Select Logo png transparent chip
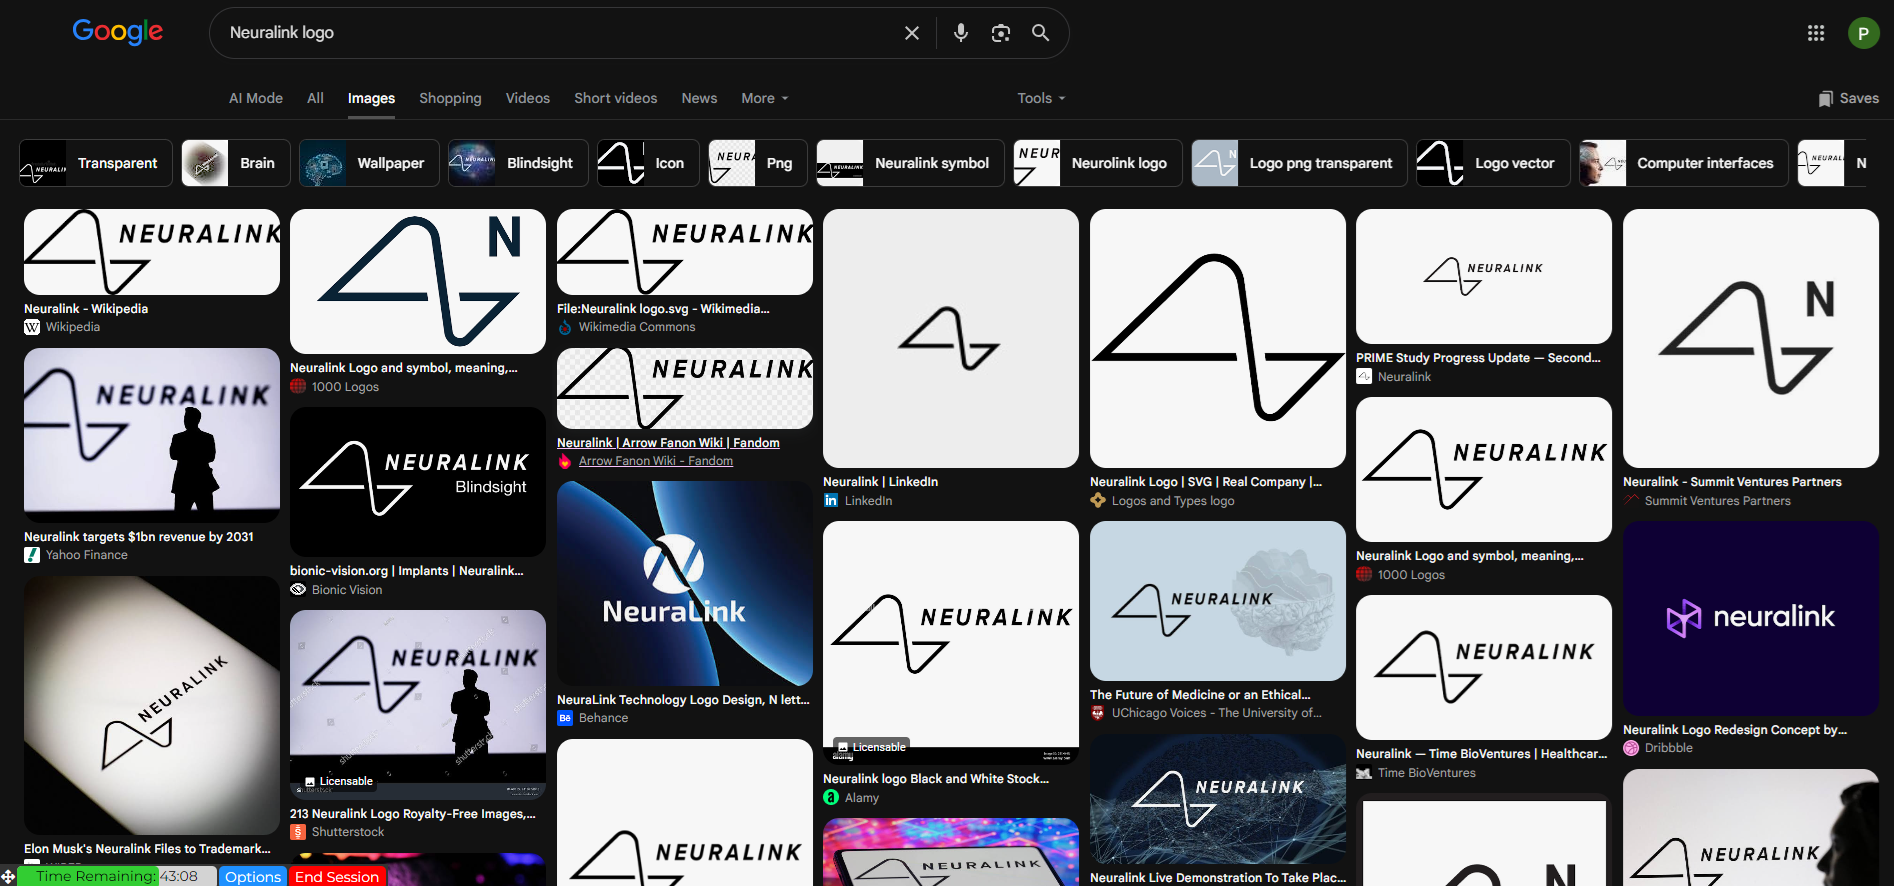1894x886 pixels. coord(1299,163)
